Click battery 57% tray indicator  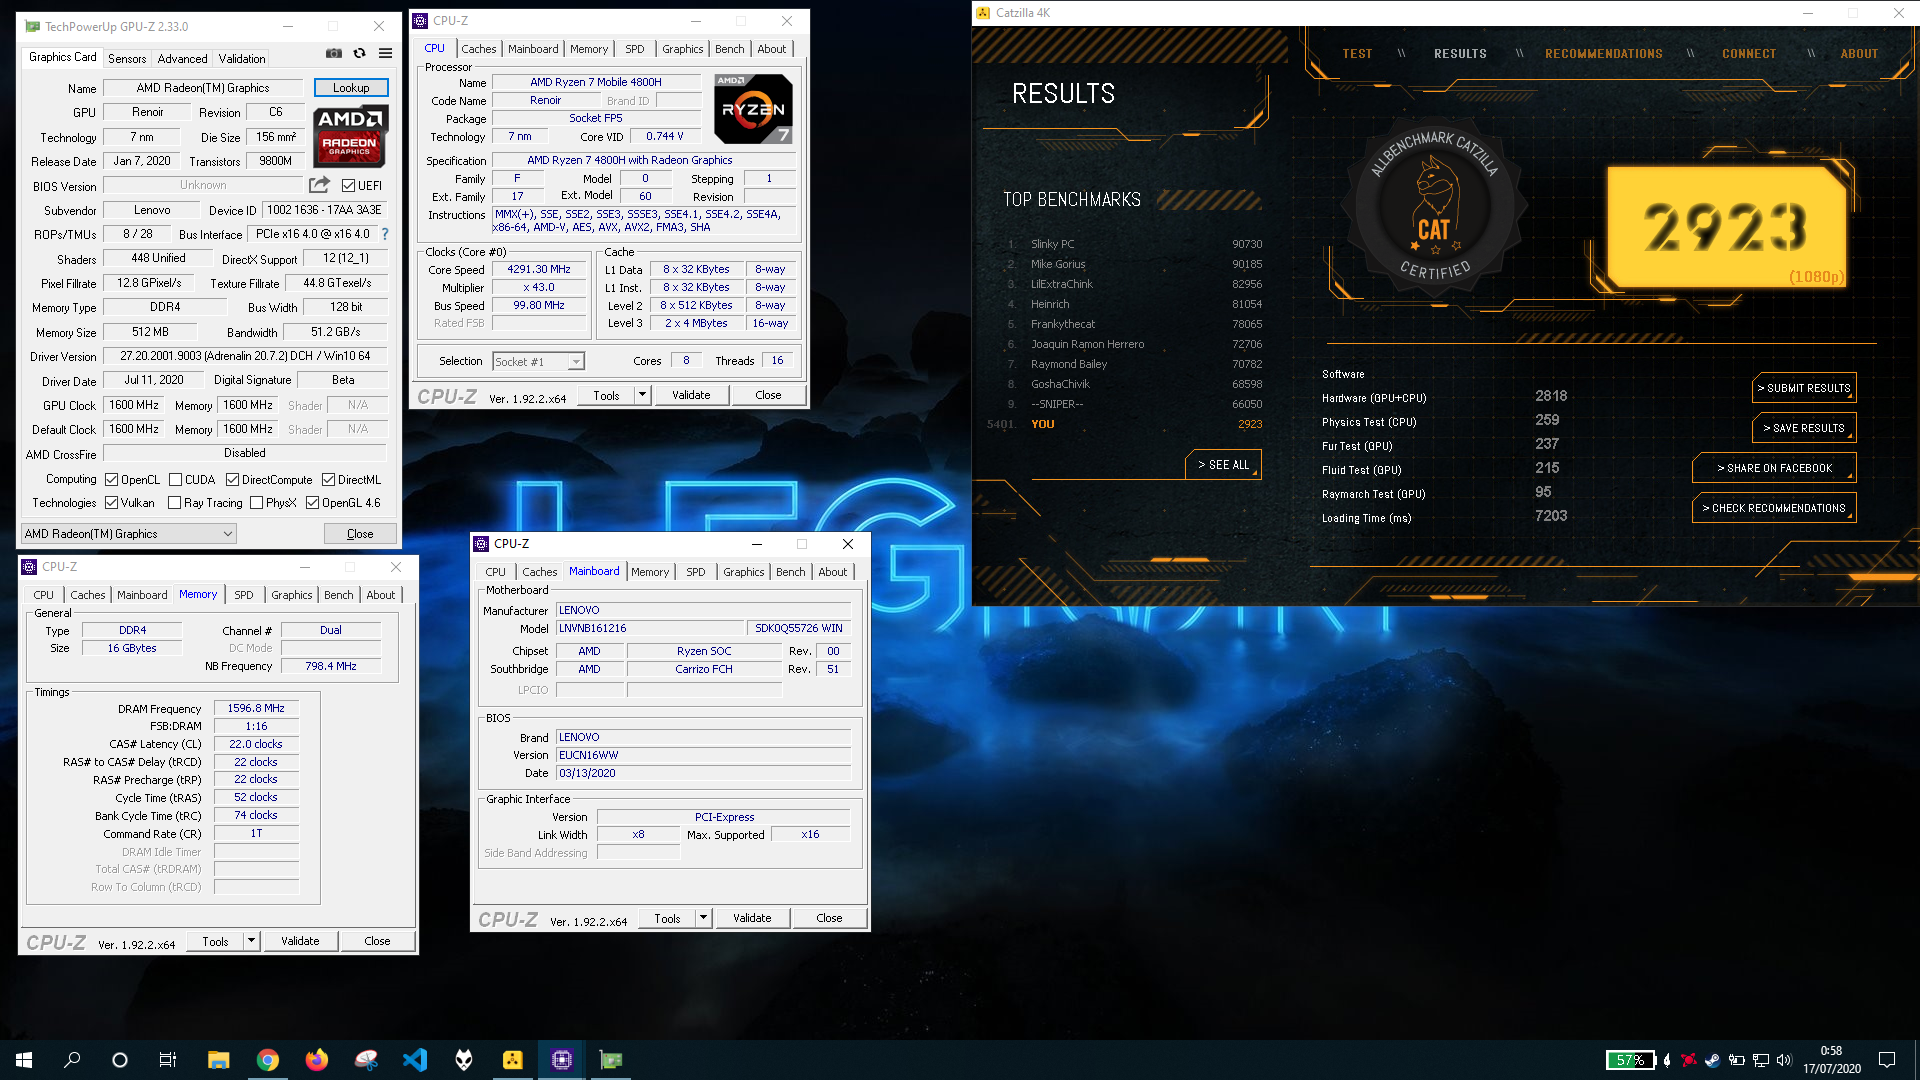pyautogui.click(x=1631, y=1060)
